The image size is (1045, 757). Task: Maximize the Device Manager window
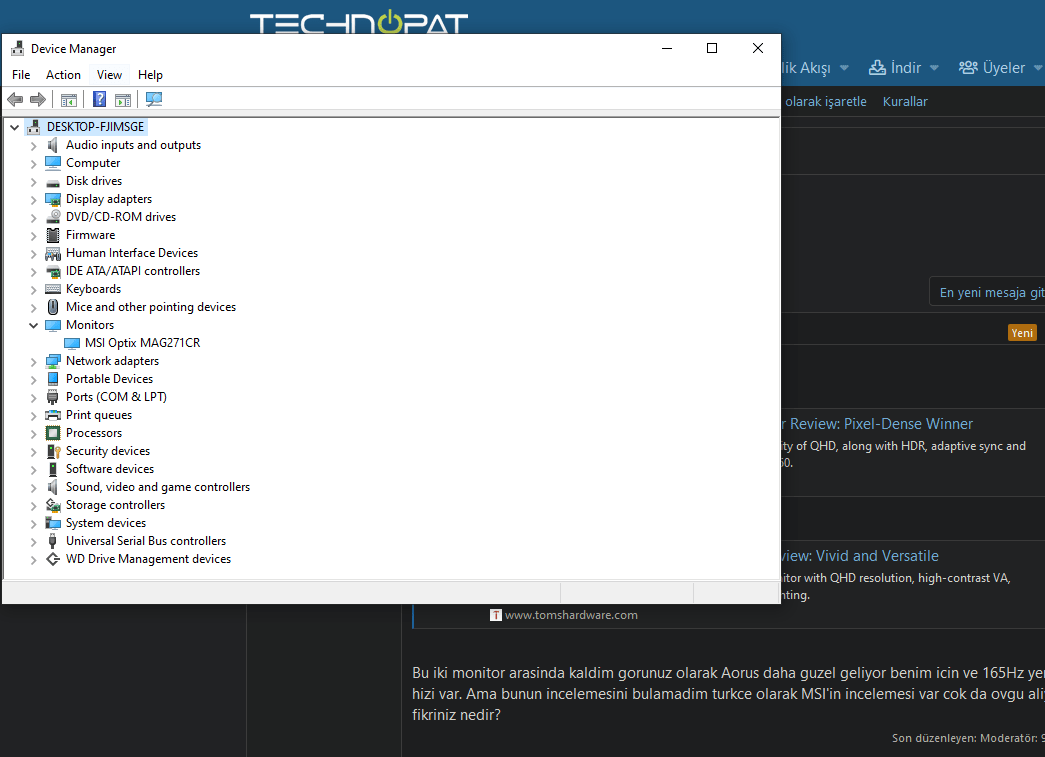(x=712, y=48)
